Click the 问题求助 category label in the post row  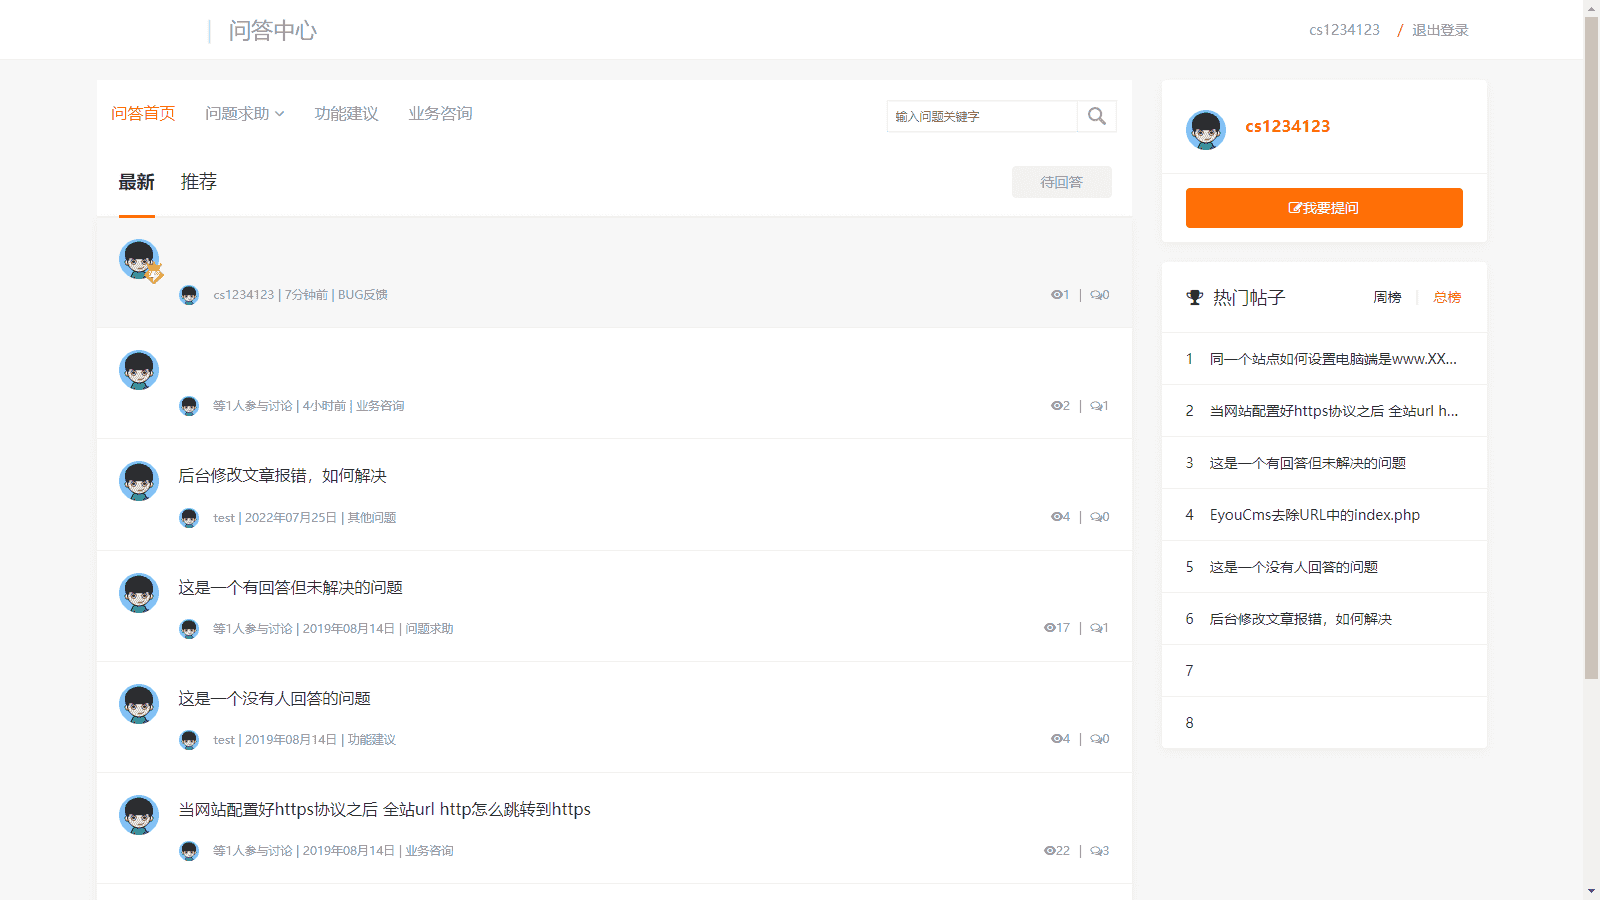(x=429, y=629)
